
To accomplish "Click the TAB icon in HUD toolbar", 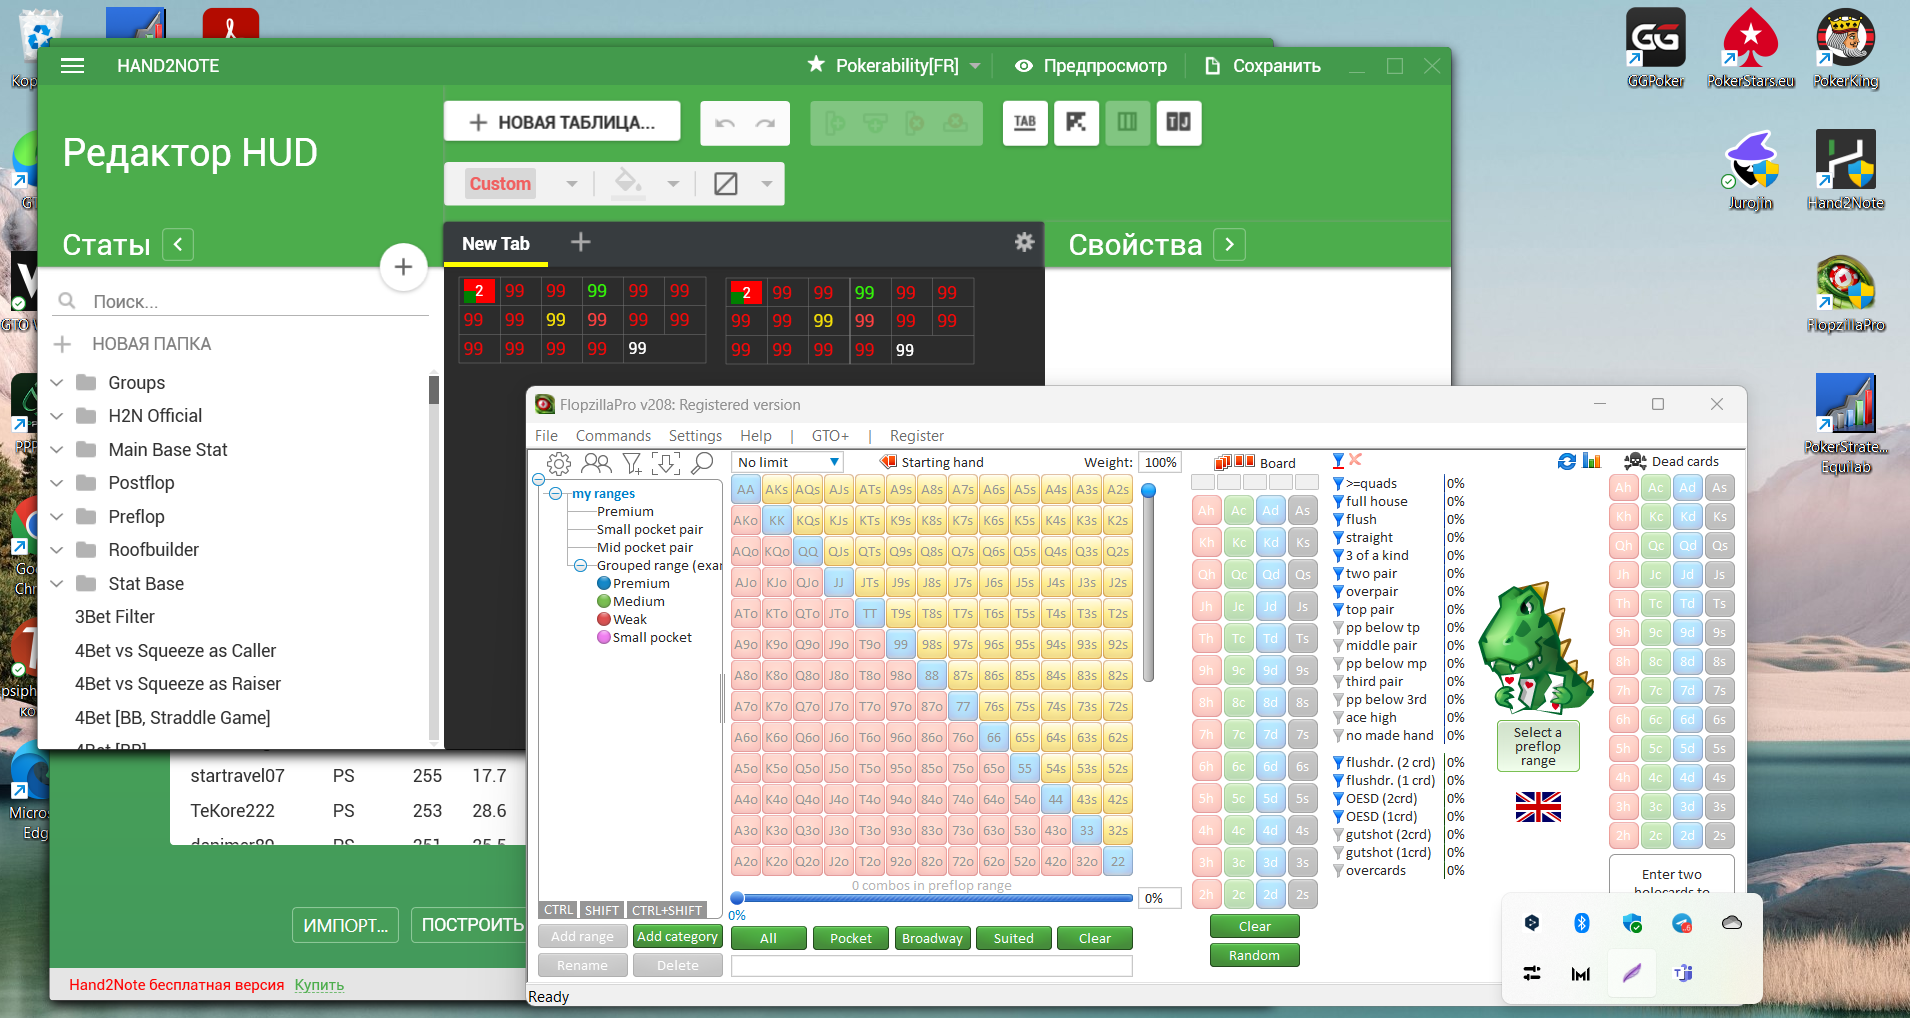I will point(1025,123).
